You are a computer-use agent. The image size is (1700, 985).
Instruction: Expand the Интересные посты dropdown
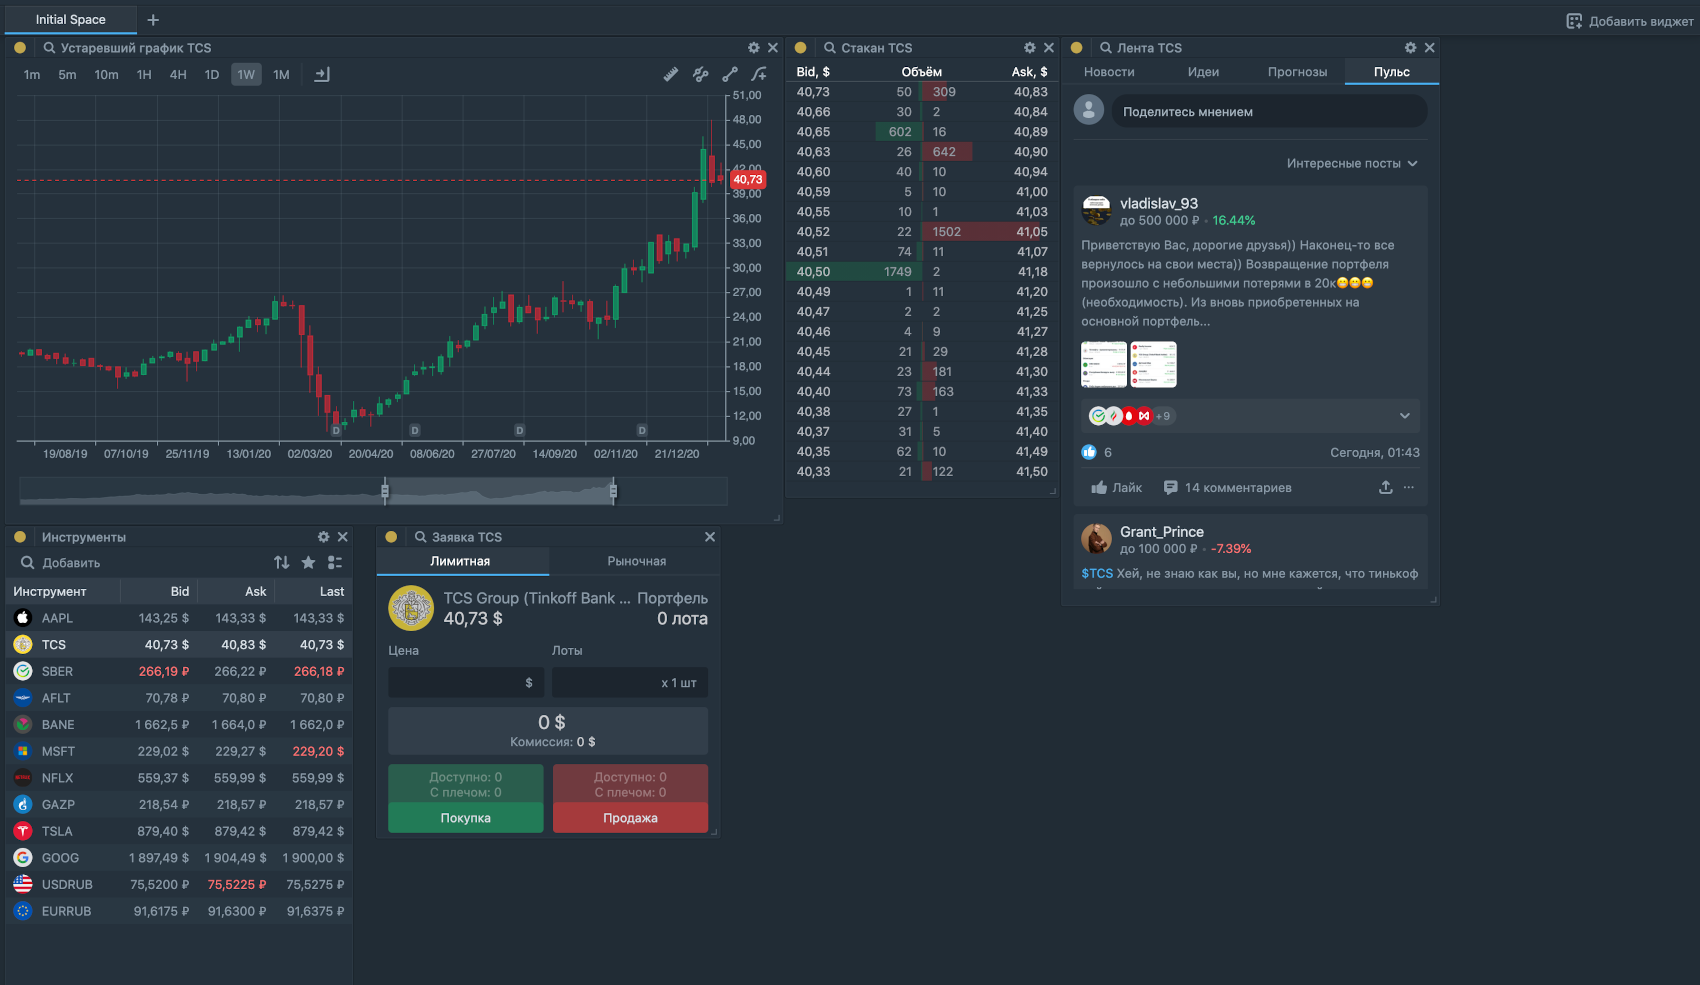coord(1352,163)
